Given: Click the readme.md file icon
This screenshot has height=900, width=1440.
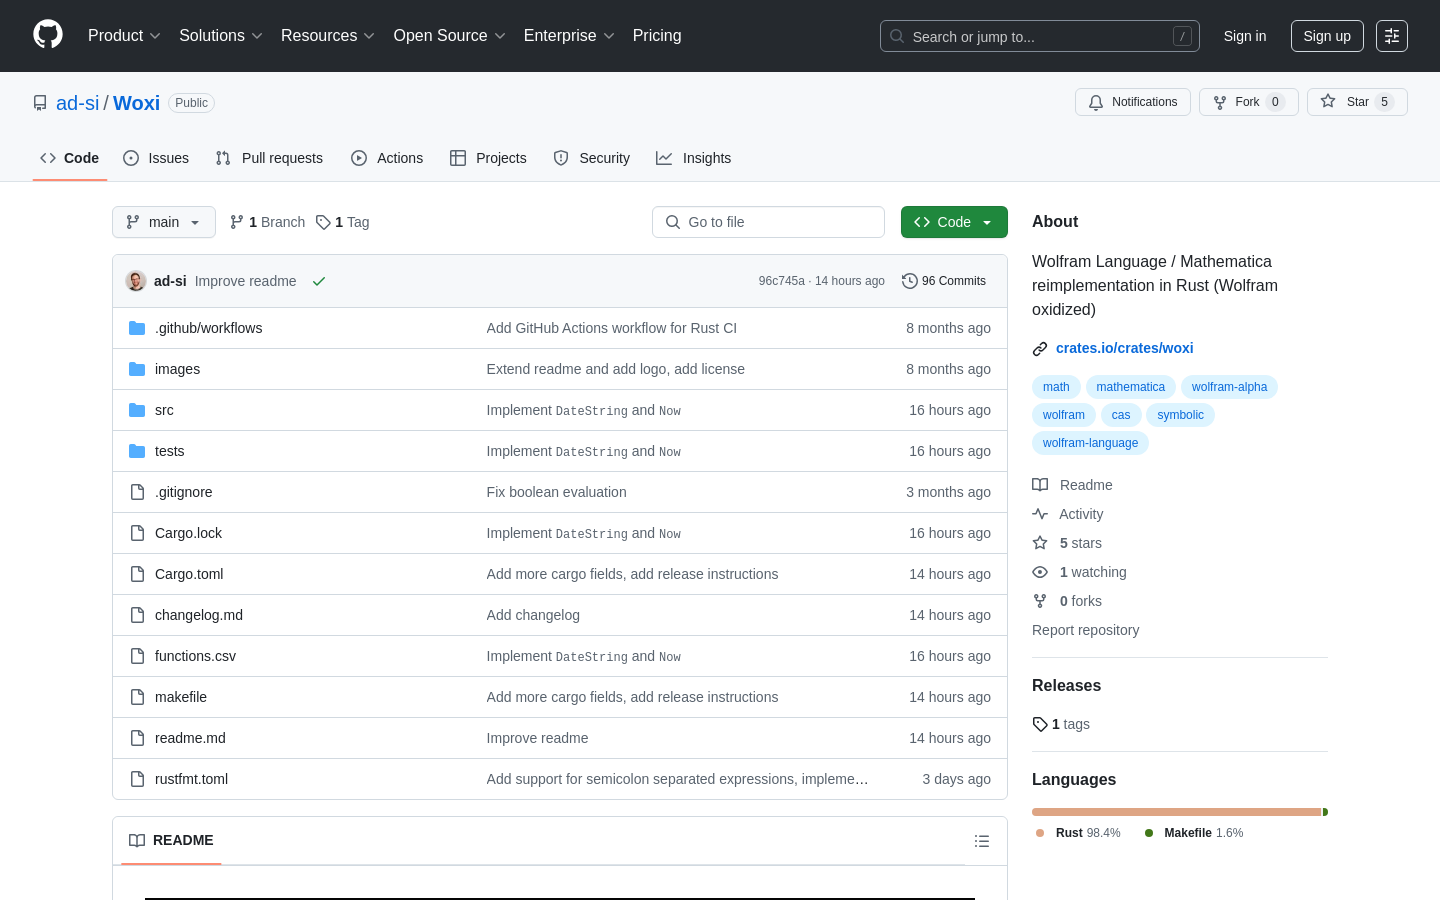Looking at the screenshot, I should tap(137, 738).
